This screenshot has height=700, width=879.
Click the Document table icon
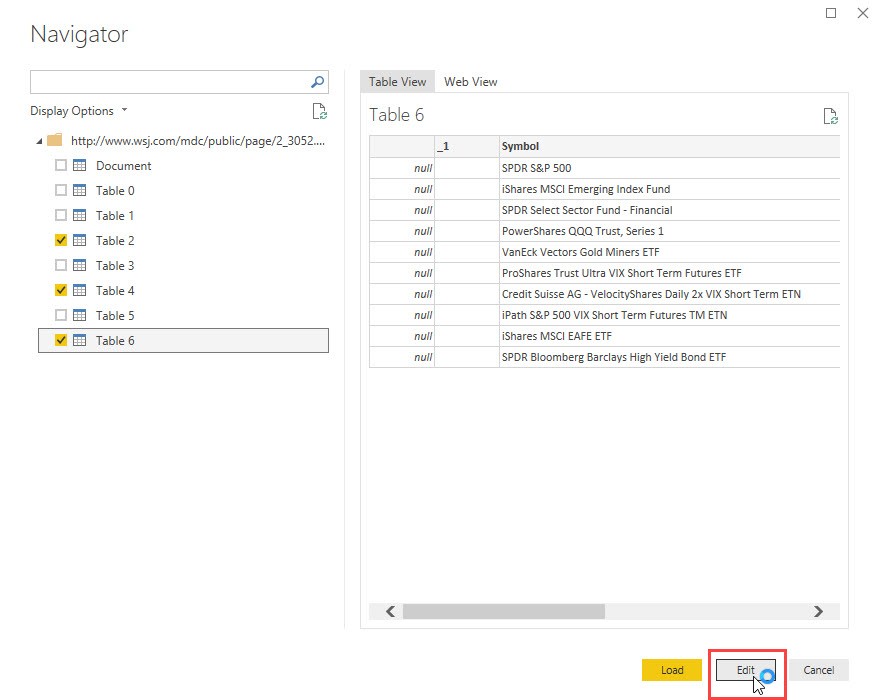click(x=80, y=165)
